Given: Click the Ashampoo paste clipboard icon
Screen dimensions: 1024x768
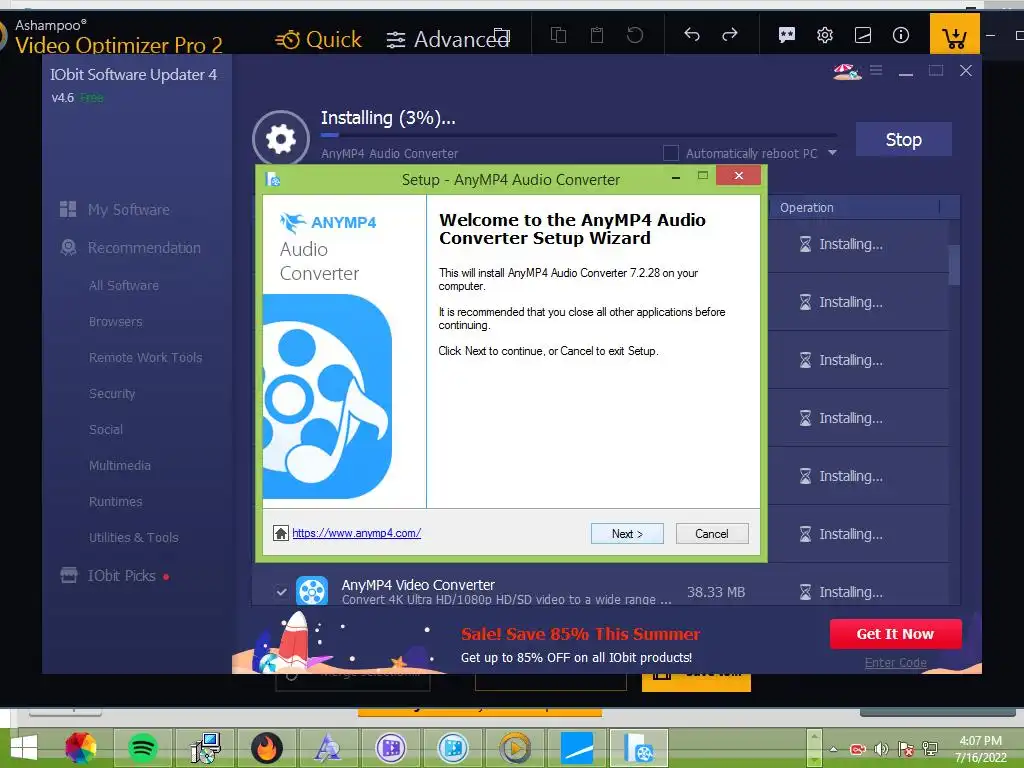Looking at the screenshot, I should (x=597, y=35).
